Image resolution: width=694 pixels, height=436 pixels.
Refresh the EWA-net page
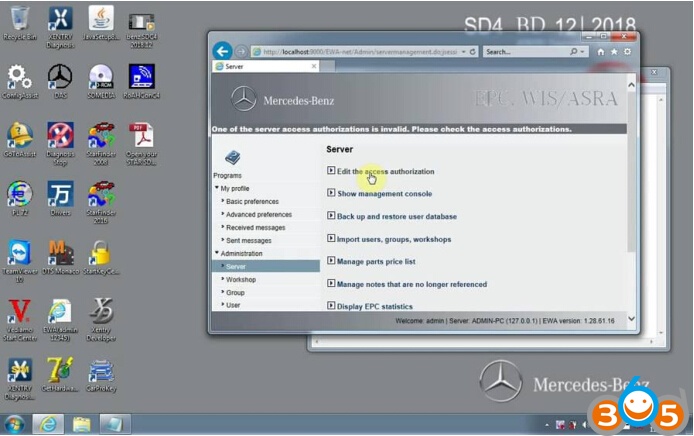click(472, 52)
